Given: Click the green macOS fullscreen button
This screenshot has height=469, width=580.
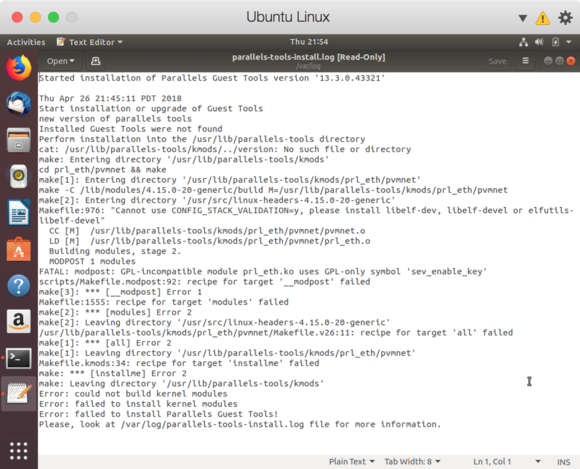Looking at the screenshot, I should [54, 17].
